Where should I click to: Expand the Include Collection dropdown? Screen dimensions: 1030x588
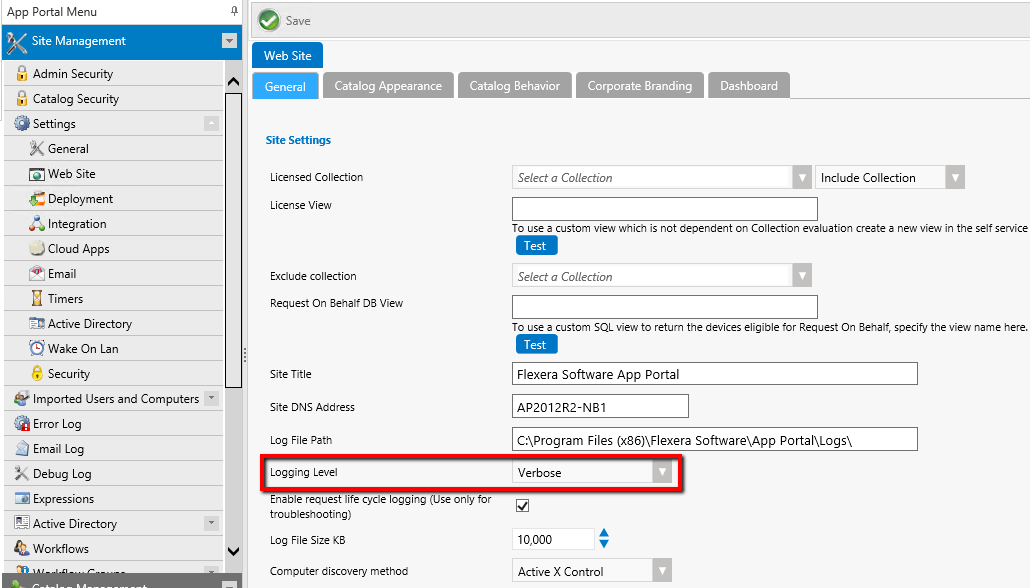click(x=953, y=177)
